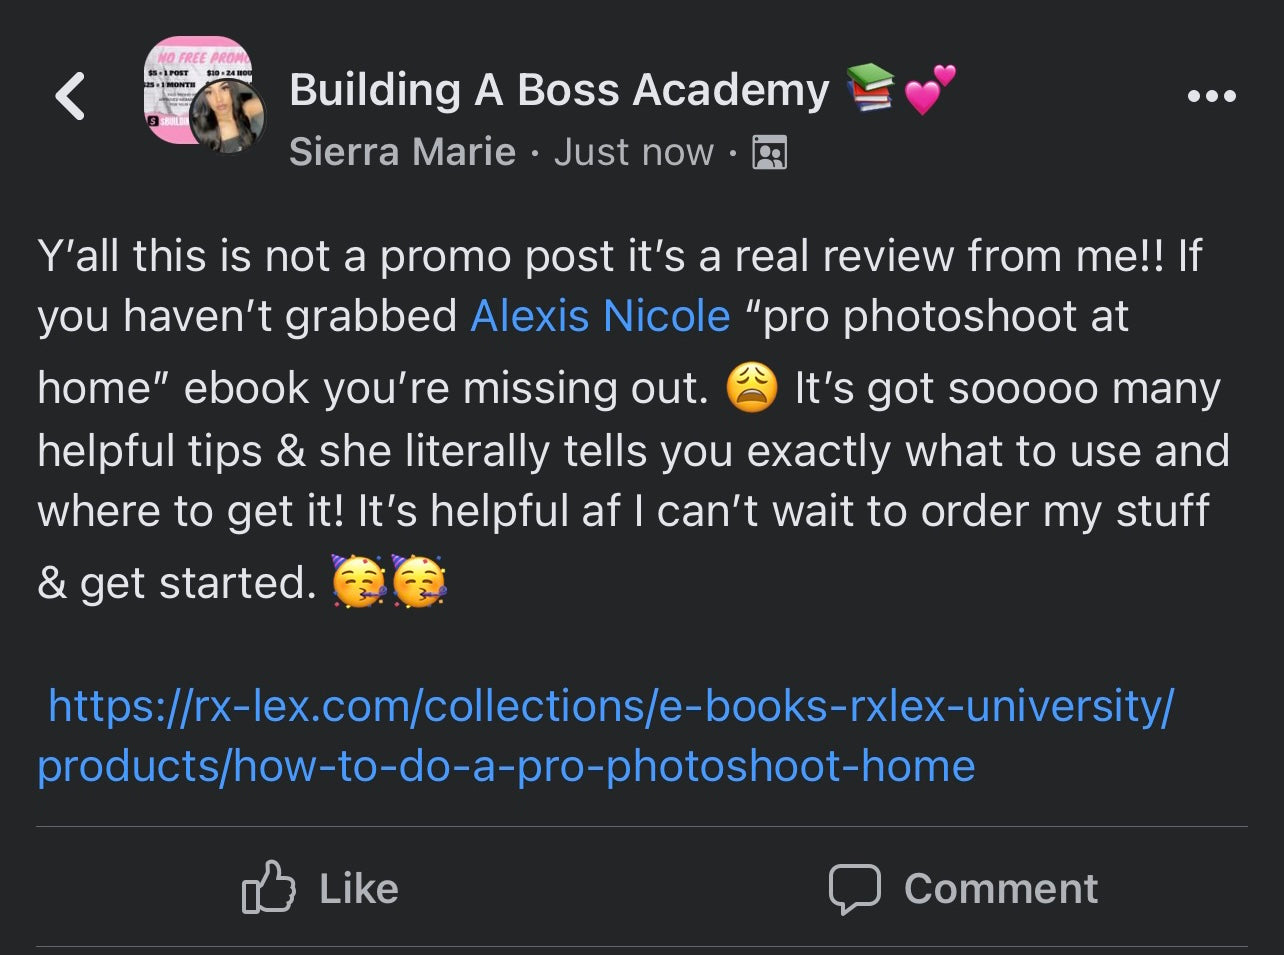Viewport: 1284px width, 955px height.
Task: Visit Sierra Marie's profile name
Action: pyautogui.click(x=402, y=152)
